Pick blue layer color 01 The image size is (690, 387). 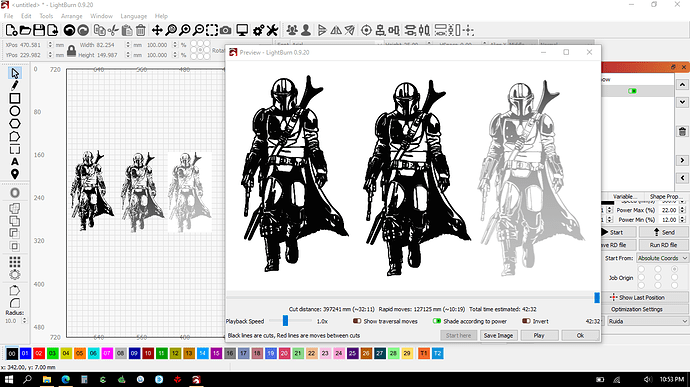click(25, 353)
